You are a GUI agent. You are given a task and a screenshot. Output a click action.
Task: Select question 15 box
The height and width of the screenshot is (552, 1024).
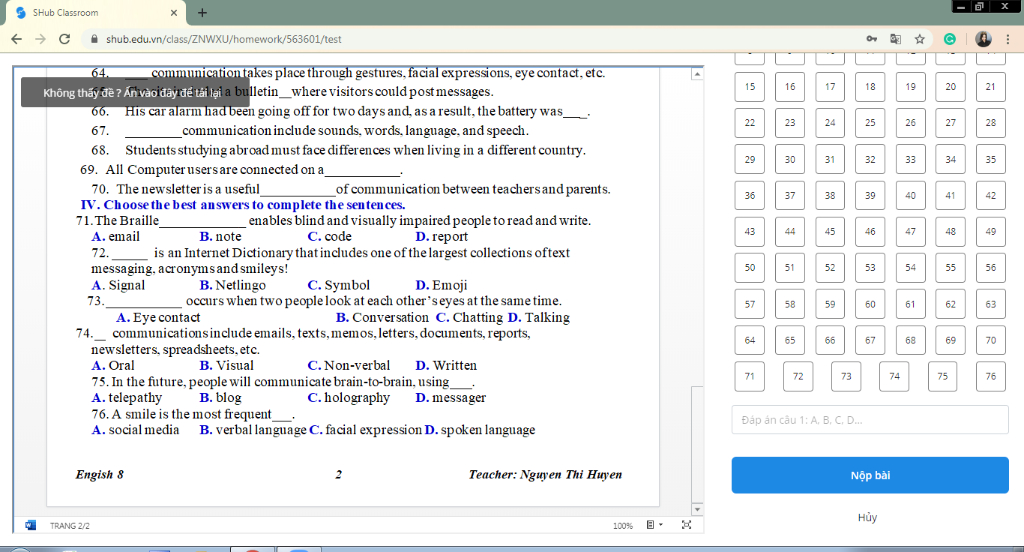pyautogui.click(x=750, y=87)
